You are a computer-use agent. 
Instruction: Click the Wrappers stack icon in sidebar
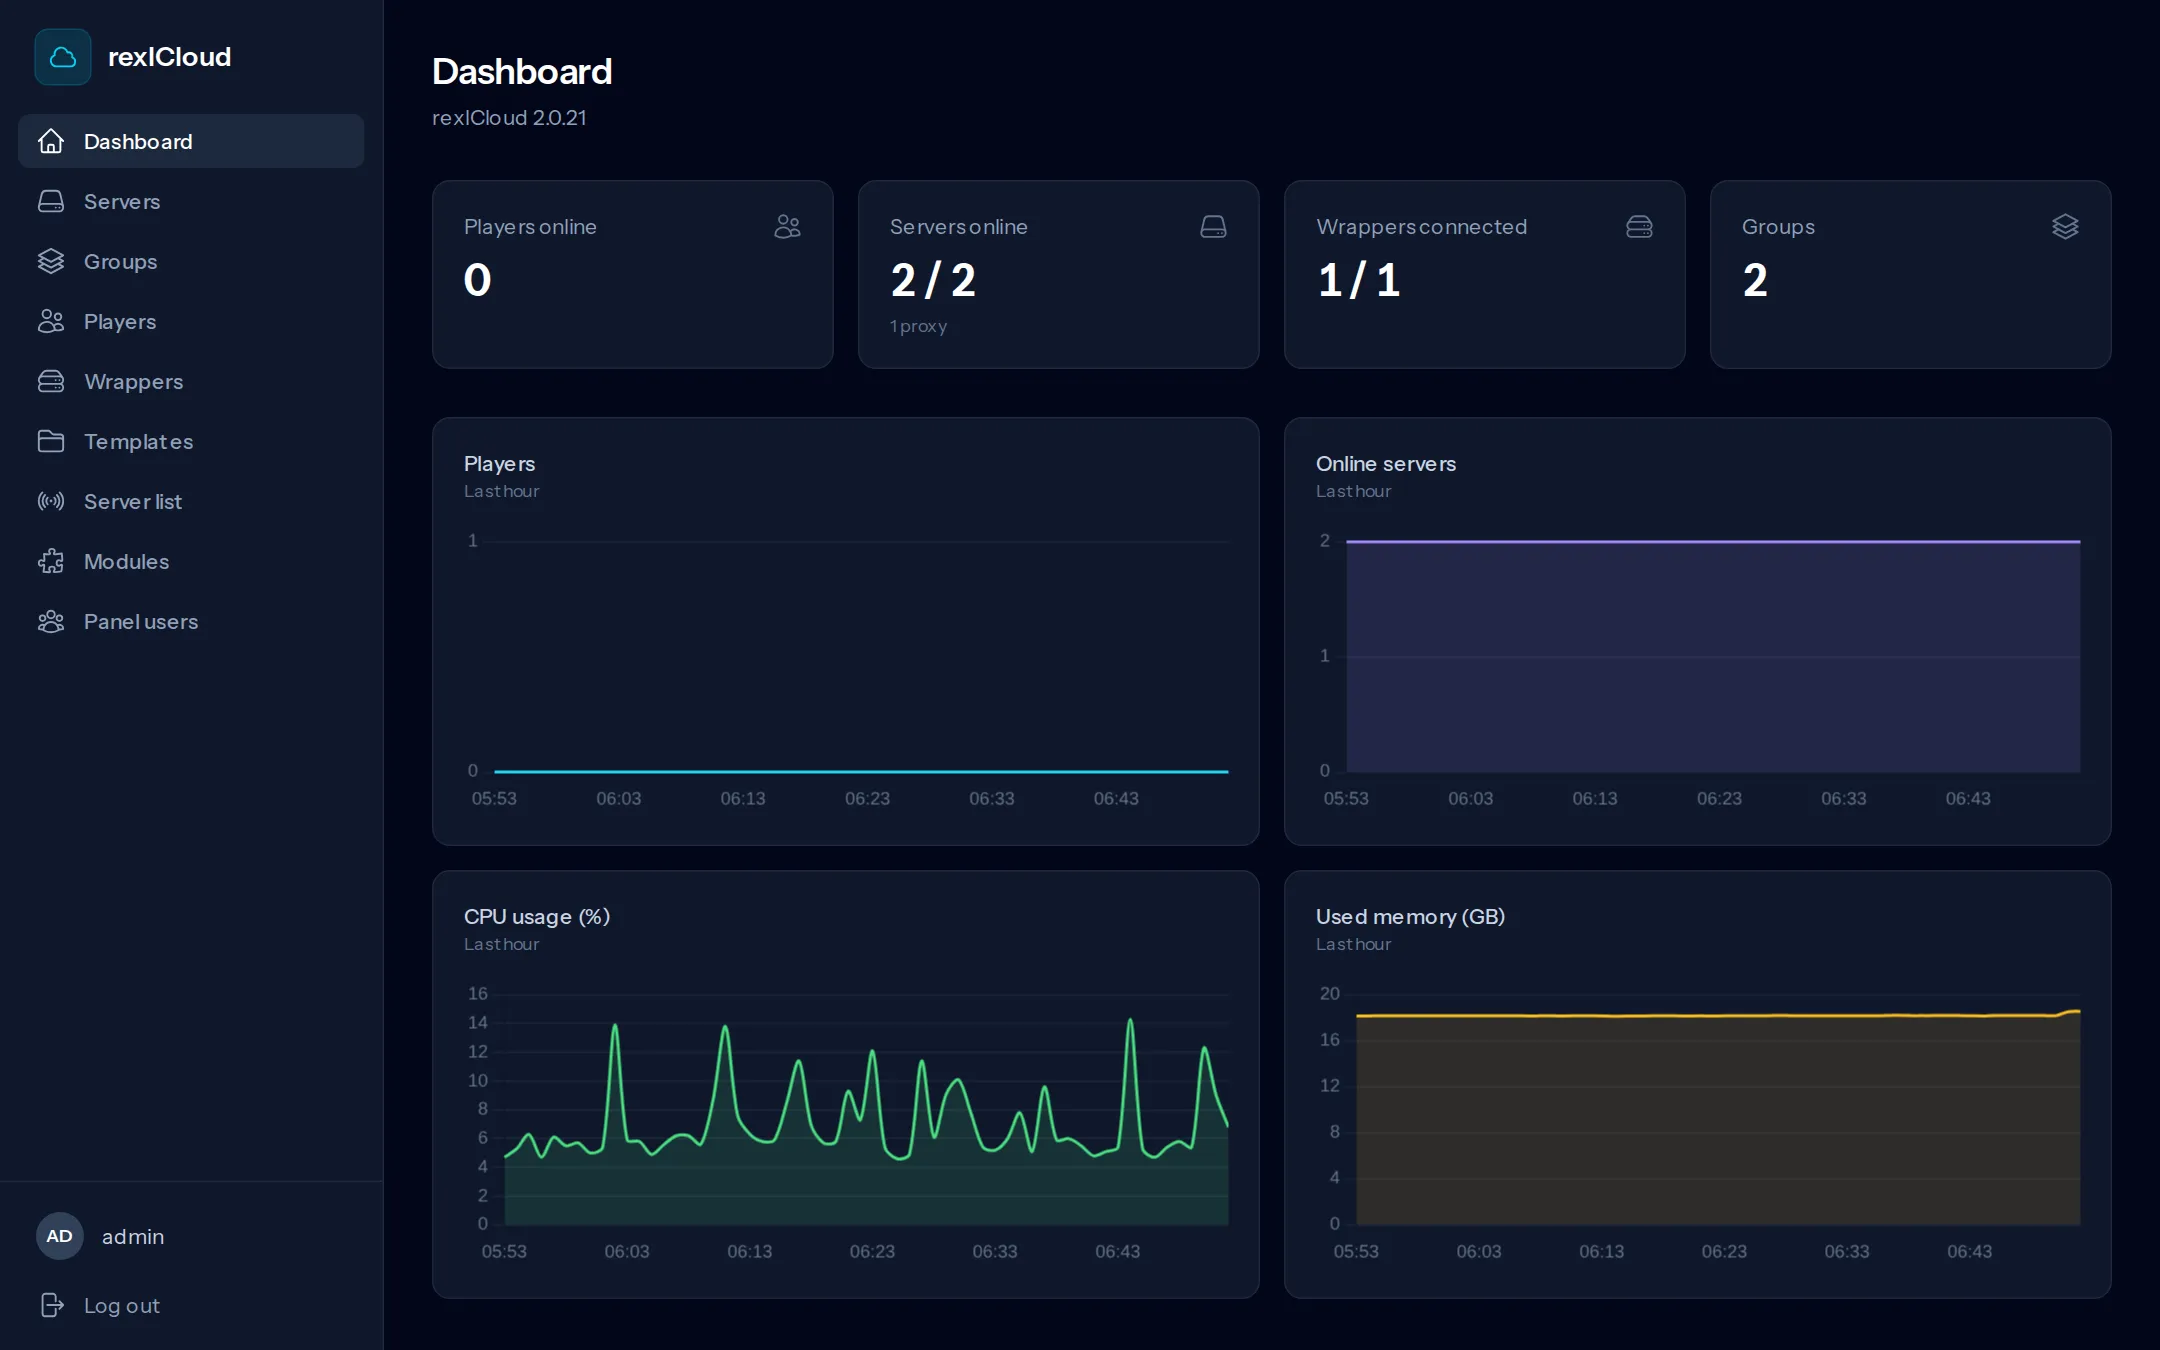[51, 381]
